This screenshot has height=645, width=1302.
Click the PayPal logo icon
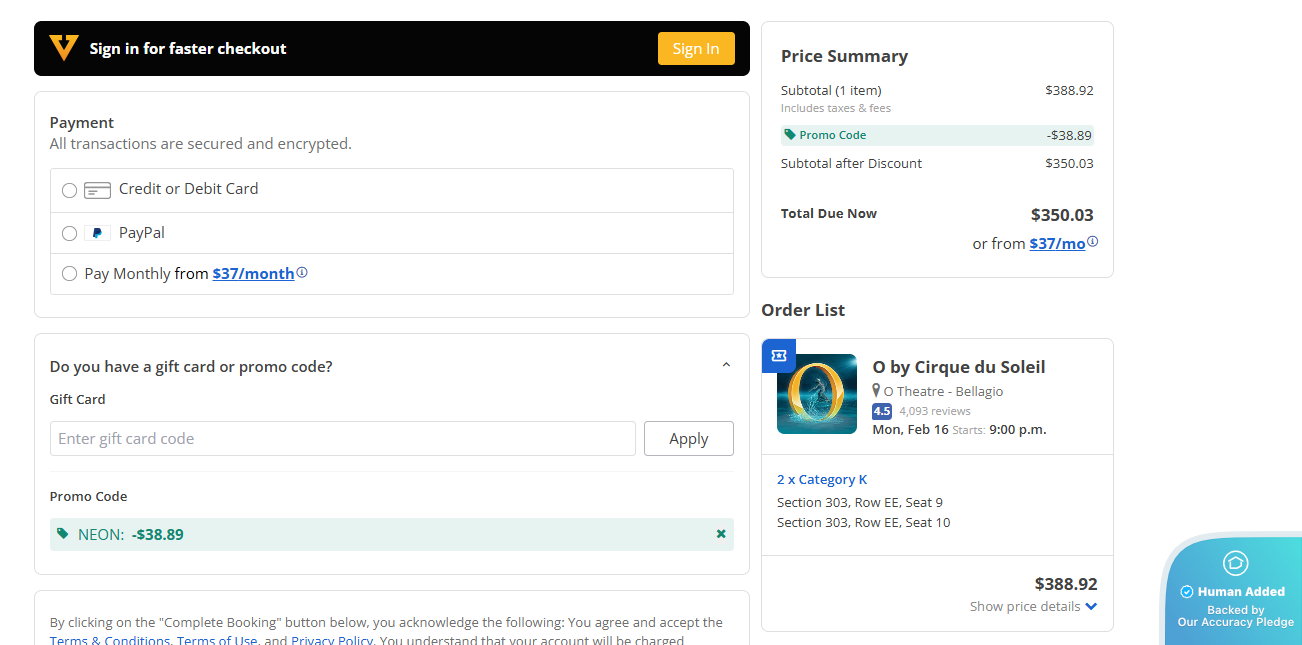point(97,233)
